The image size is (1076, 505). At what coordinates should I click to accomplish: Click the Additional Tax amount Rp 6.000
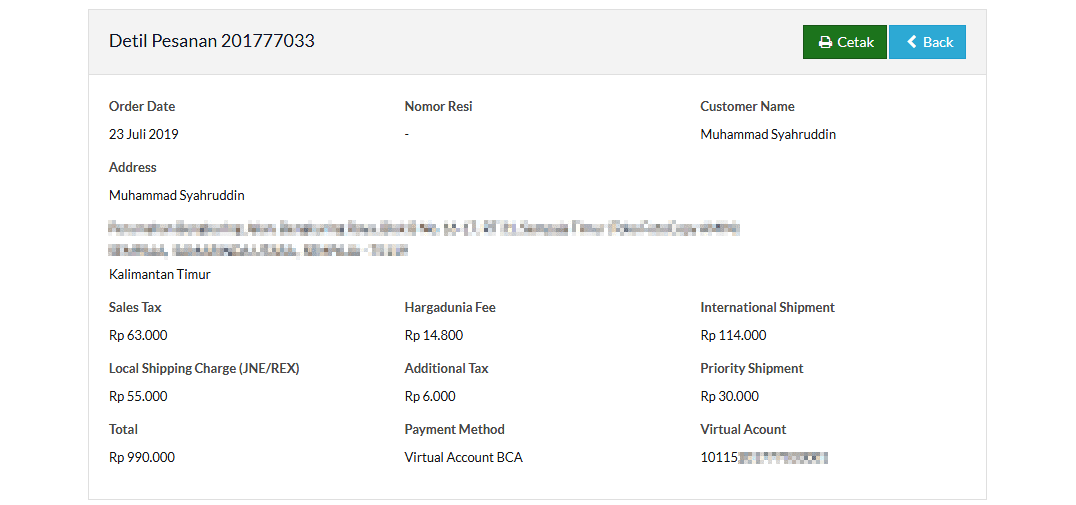pyautogui.click(x=430, y=397)
